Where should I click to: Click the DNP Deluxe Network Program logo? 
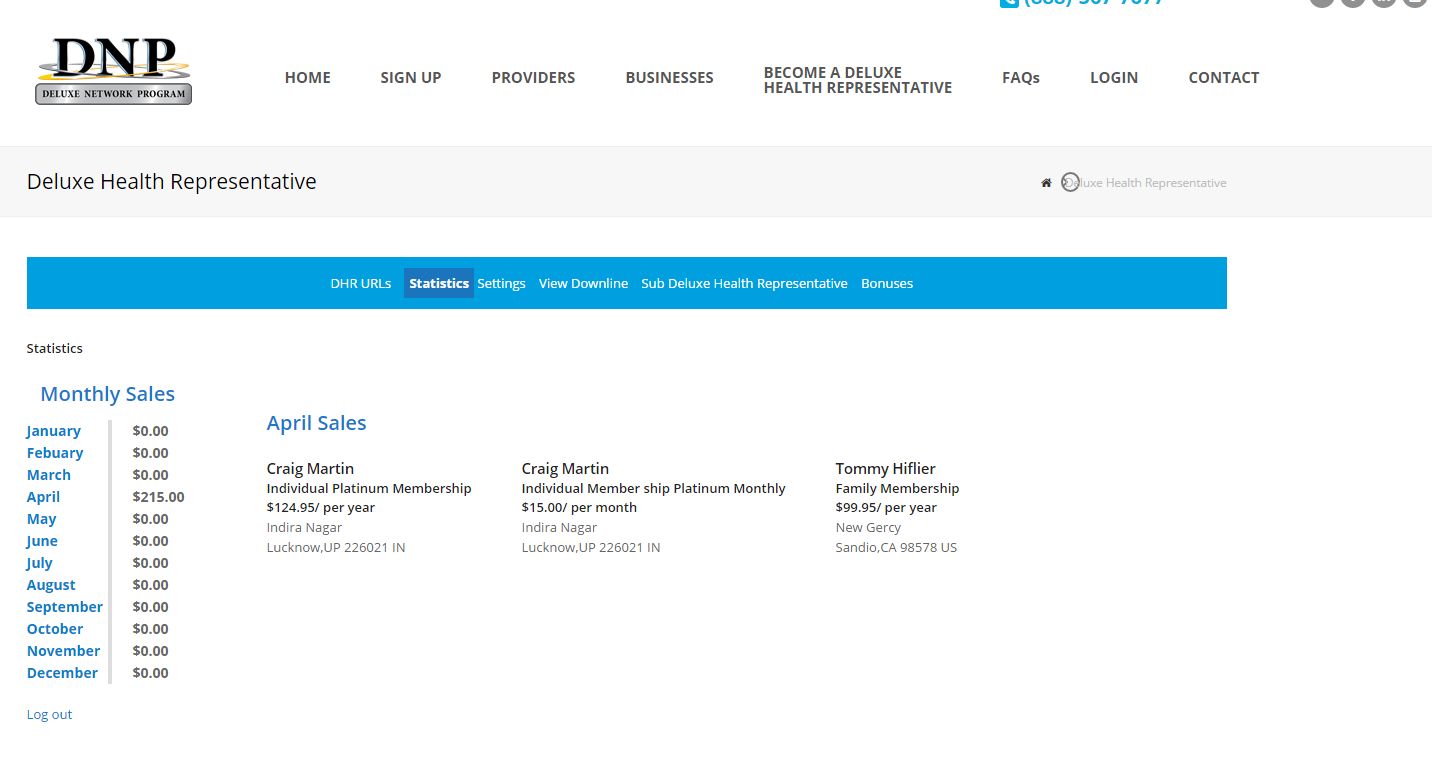tap(114, 70)
